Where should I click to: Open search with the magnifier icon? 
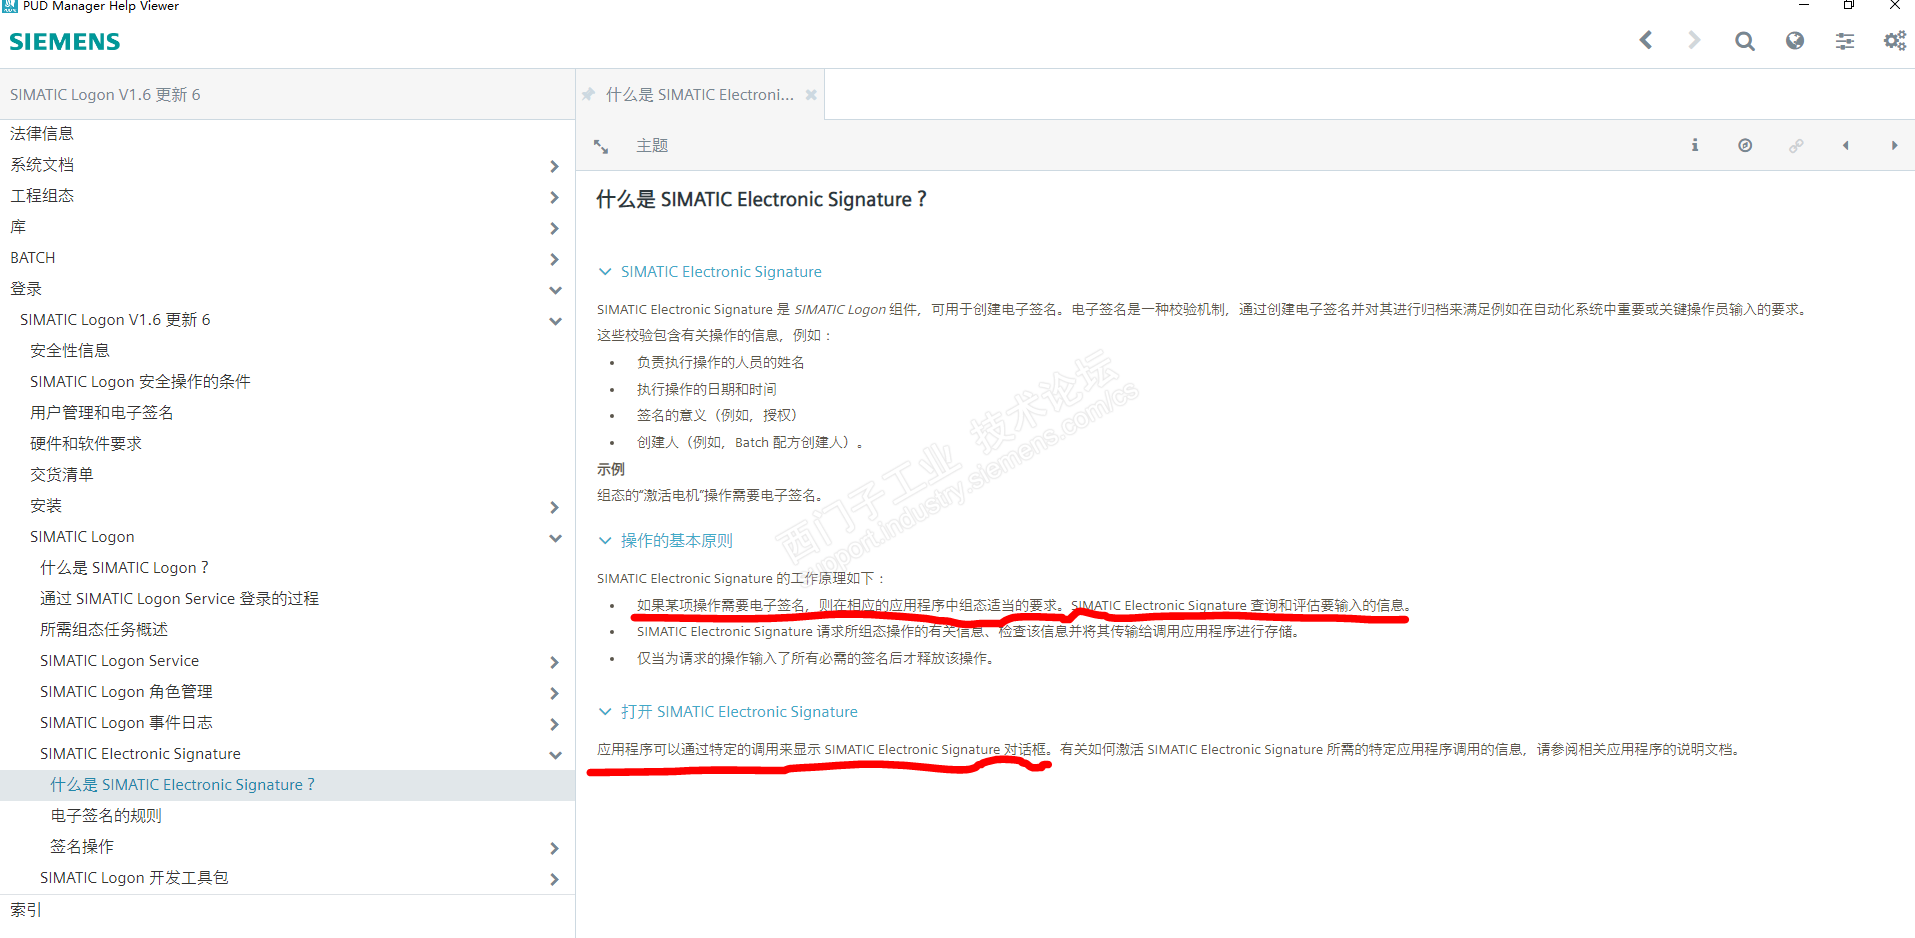coord(1745,41)
